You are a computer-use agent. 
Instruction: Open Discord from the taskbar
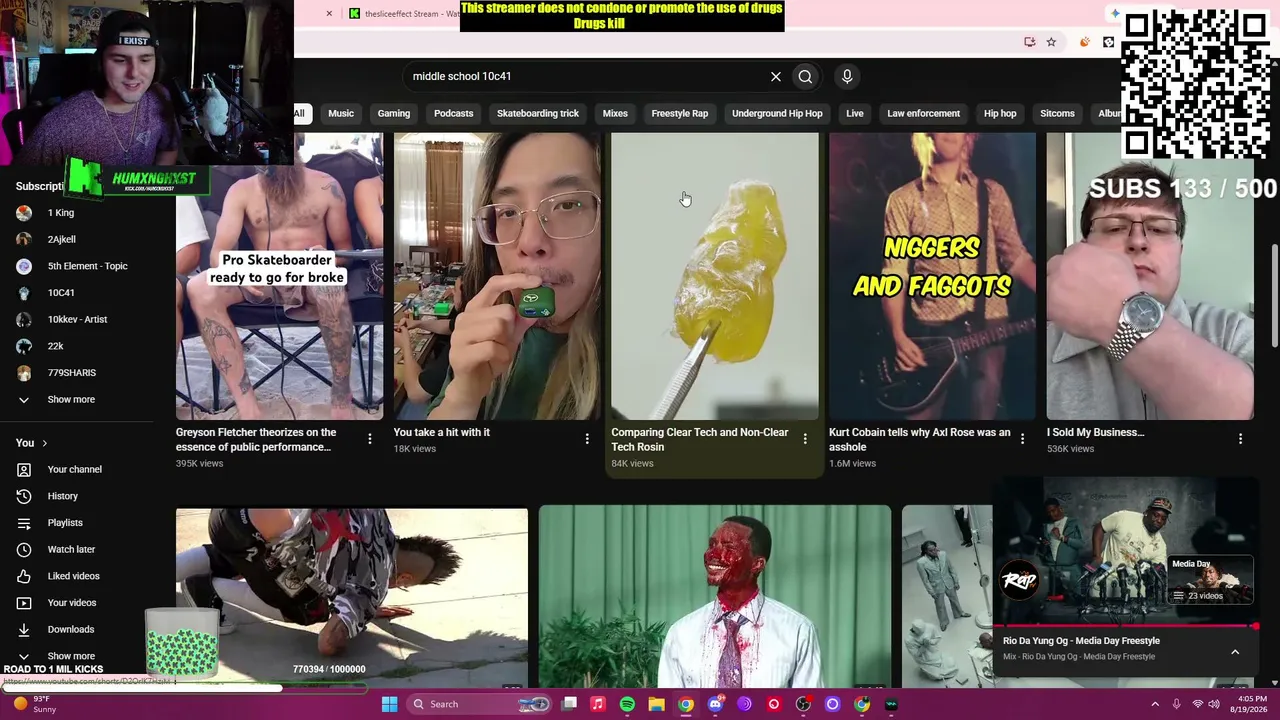pyautogui.click(x=715, y=704)
